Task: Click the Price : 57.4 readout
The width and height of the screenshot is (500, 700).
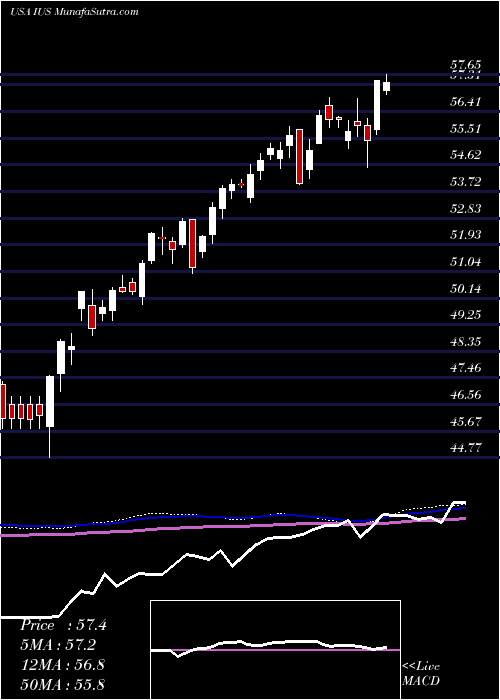Action: coord(63,625)
